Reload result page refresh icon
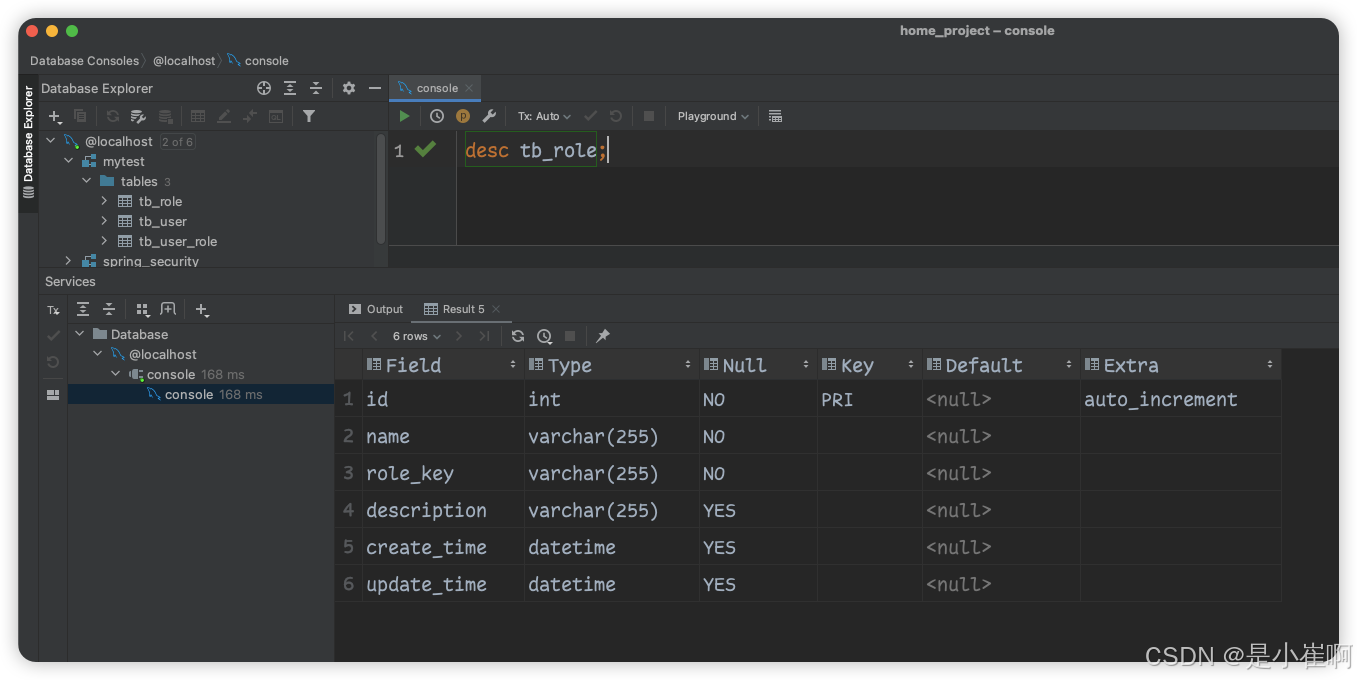1357x680 pixels. point(518,336)
